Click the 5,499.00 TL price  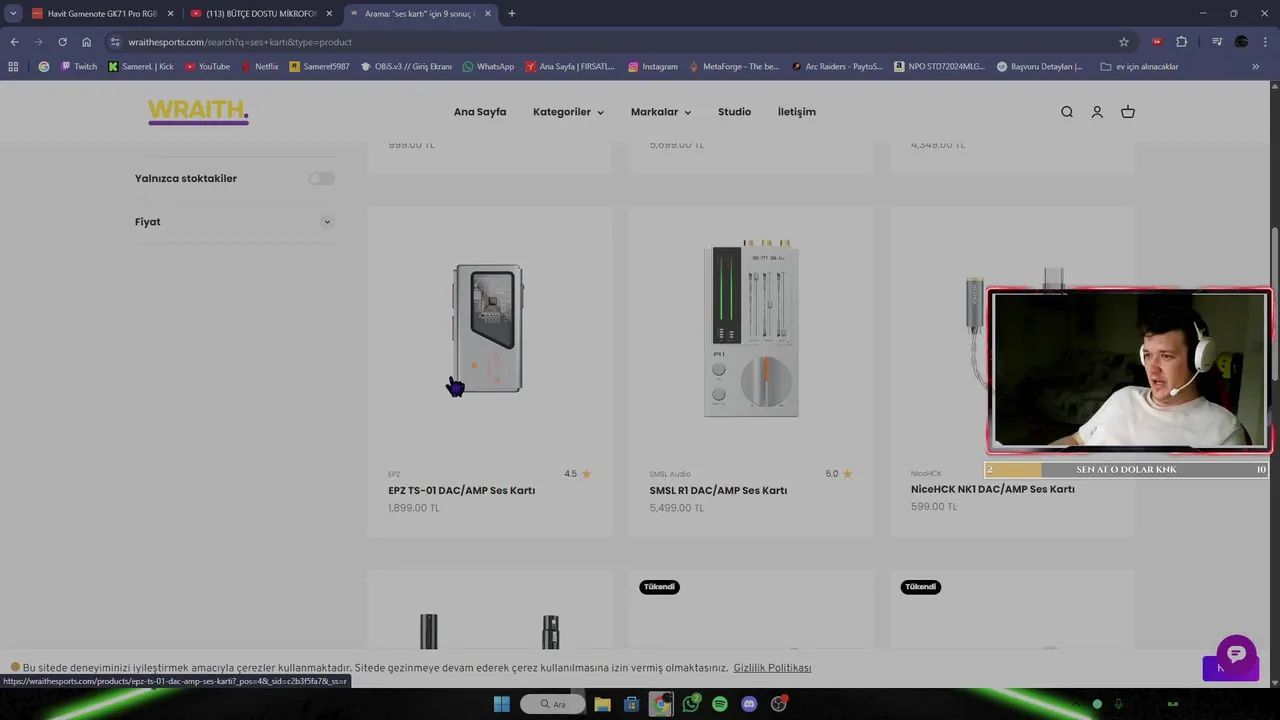(x=676, y=508)
